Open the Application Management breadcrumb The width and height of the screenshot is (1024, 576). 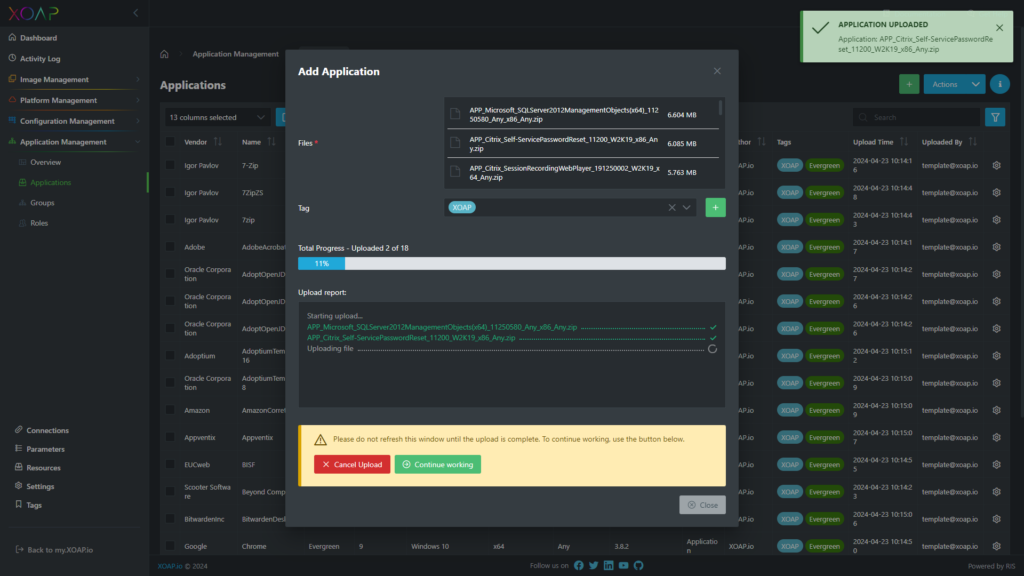click(x=235, y=54)
